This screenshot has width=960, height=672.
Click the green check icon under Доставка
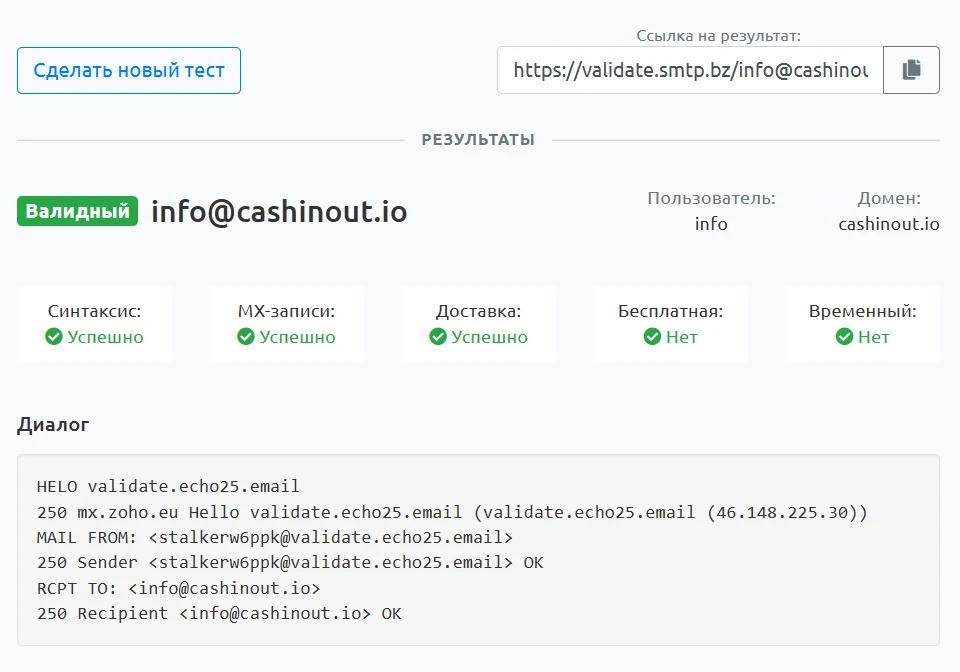(438, 337)
